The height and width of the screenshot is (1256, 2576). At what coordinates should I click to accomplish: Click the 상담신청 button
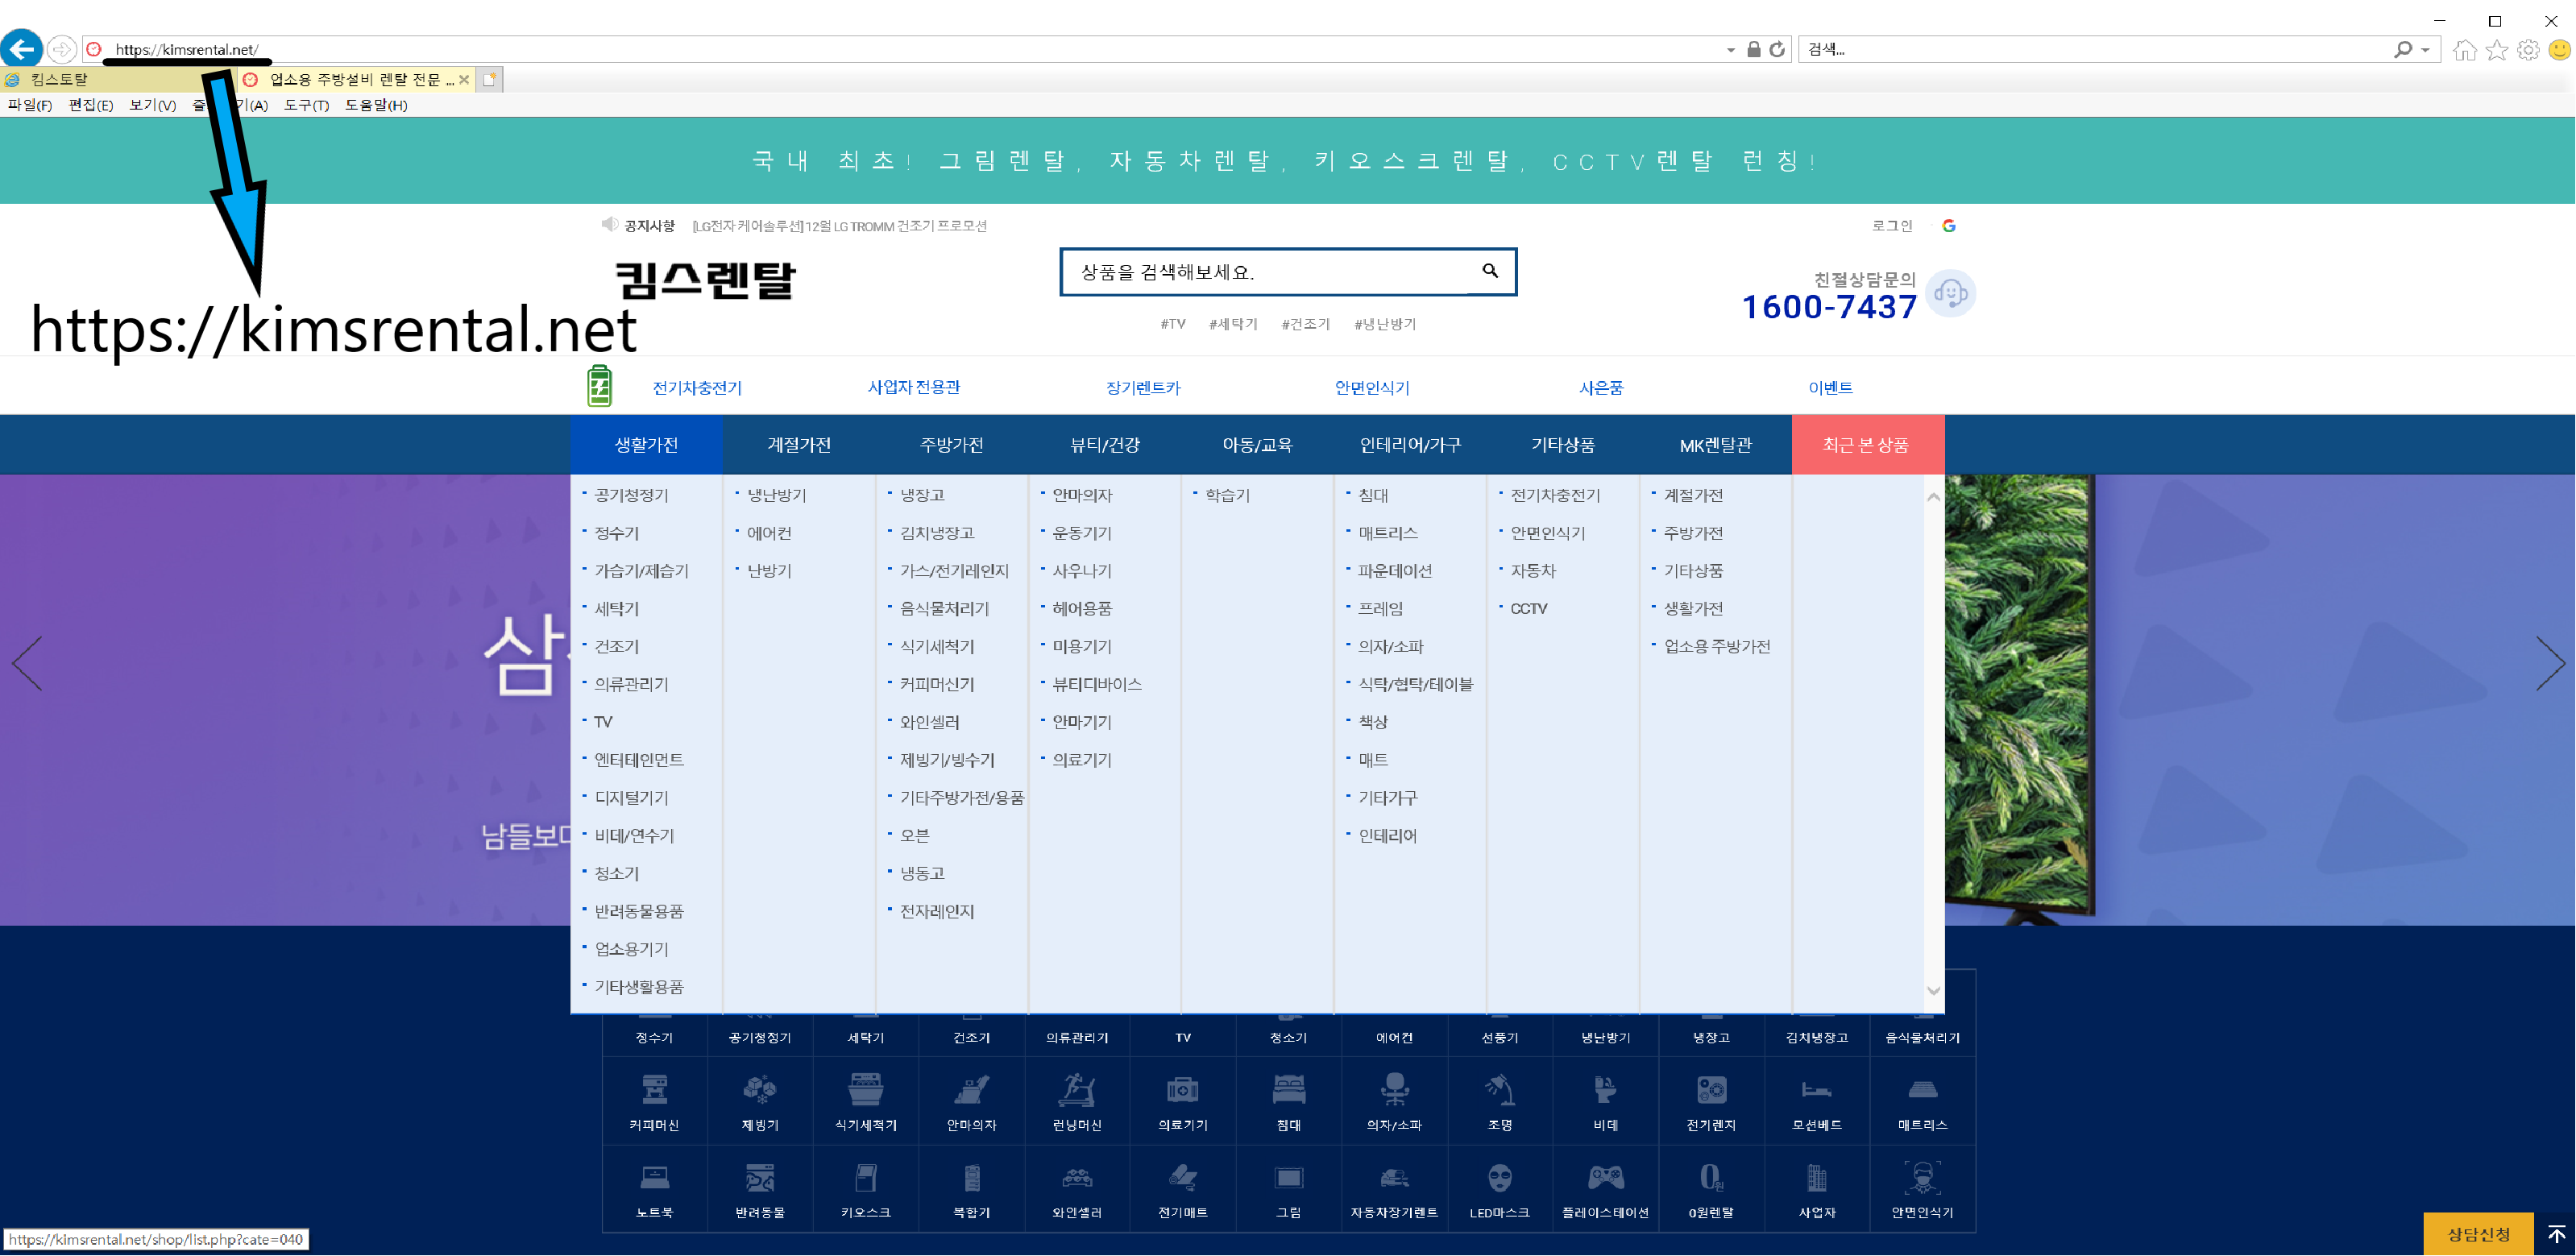pyautogui.click(x=2479, y=1234)
